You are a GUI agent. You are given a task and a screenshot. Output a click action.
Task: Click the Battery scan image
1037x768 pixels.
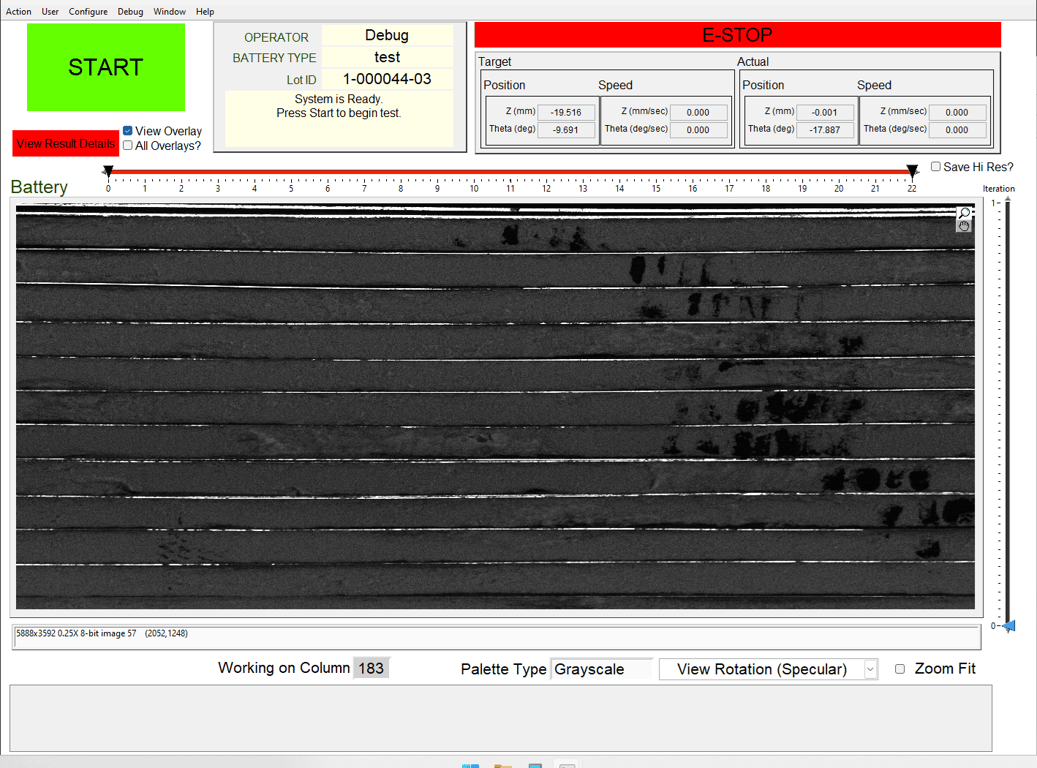495,407
